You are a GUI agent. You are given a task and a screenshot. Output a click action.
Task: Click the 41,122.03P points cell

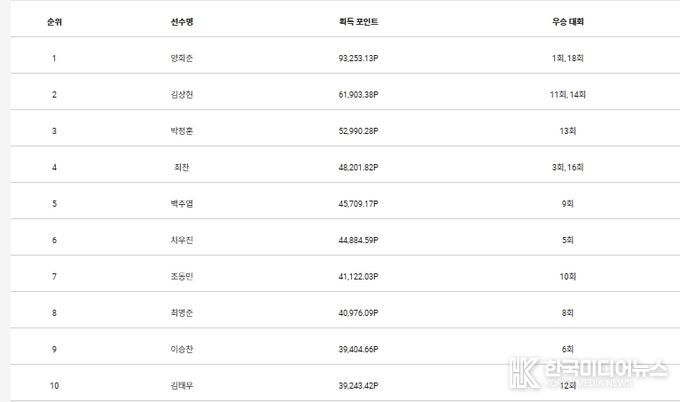coord(358,276)
